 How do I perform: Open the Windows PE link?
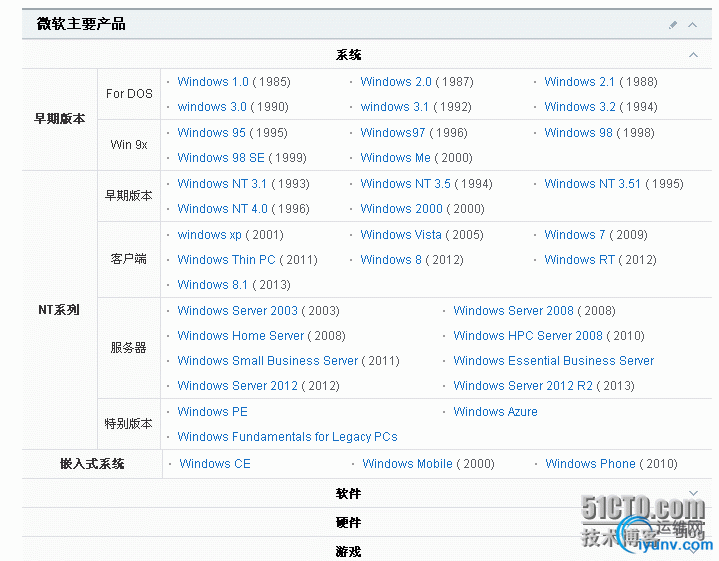tap(212, 411)
